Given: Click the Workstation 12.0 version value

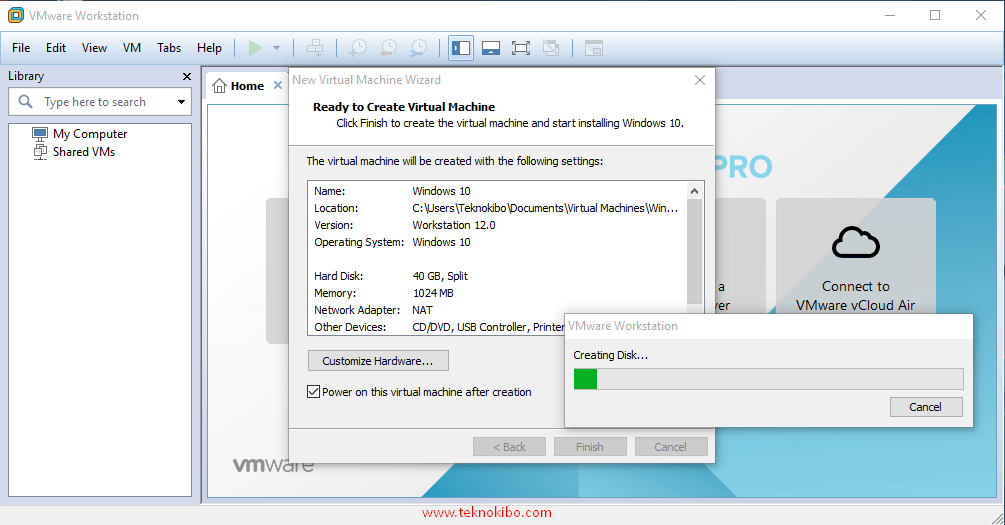Looking at the screenshot, I should click(x=454, y=225).
